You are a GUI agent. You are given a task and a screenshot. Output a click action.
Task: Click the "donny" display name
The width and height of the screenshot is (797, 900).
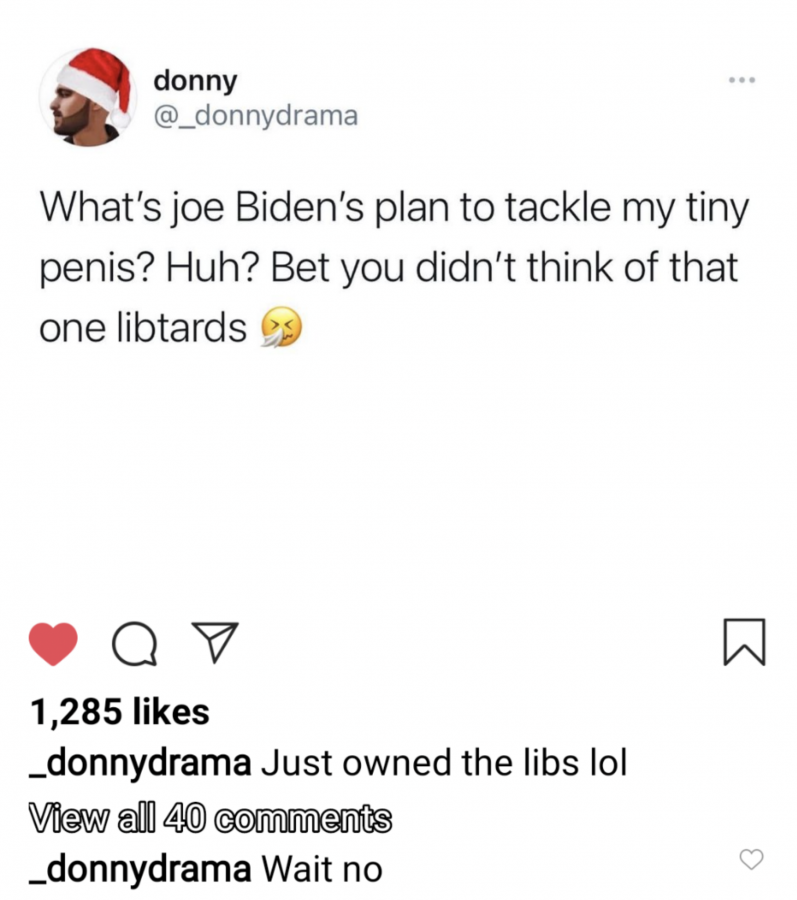(195, 81)
